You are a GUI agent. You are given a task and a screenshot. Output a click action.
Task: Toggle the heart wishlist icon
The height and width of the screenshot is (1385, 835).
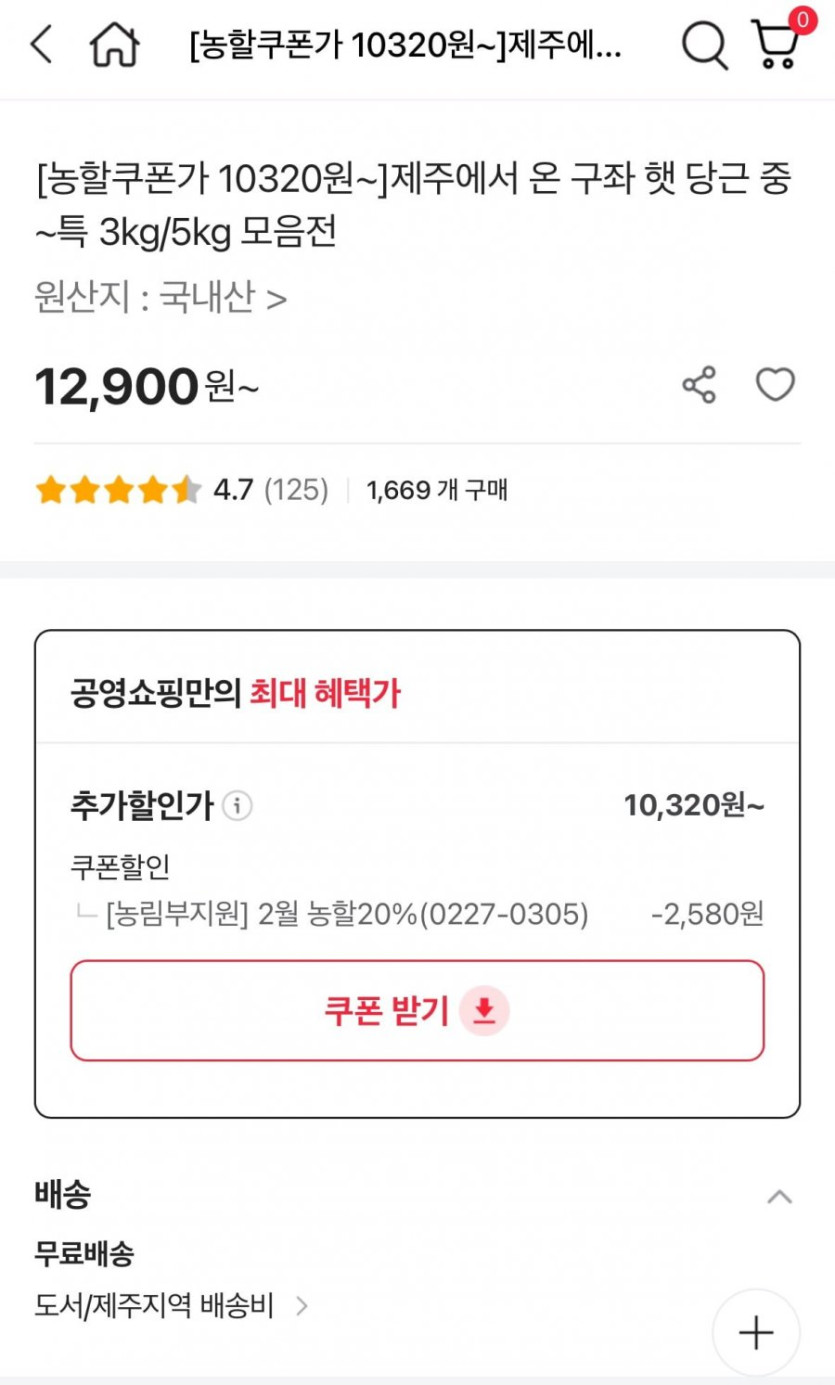pyautogui.click(x=775, y=385)
